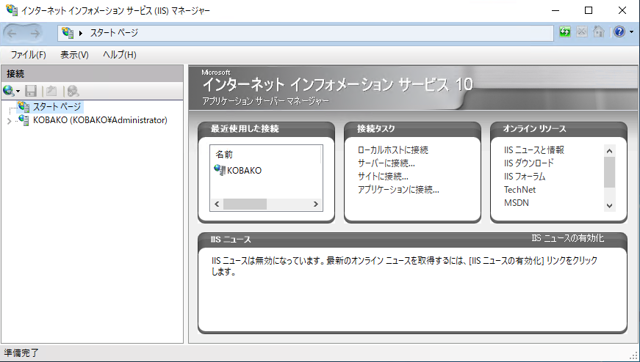Select the KOBAKO (KOBAKO¥Administrator) server node
Image resolution: width=640 pixels, height=362 pixels.
click(100, 120)
